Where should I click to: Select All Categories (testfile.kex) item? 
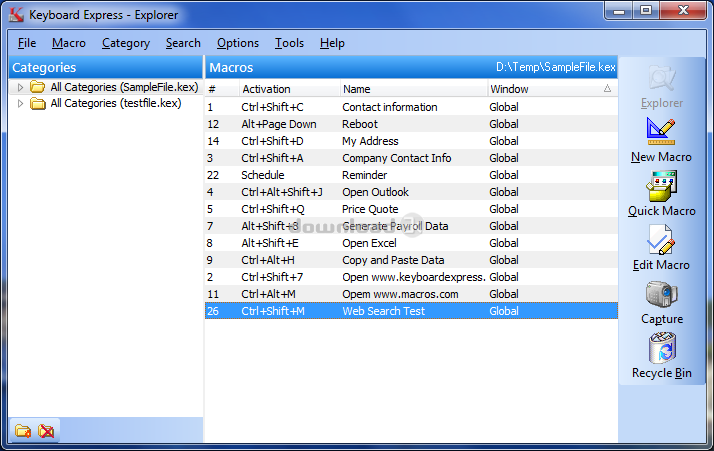[116, 103]
